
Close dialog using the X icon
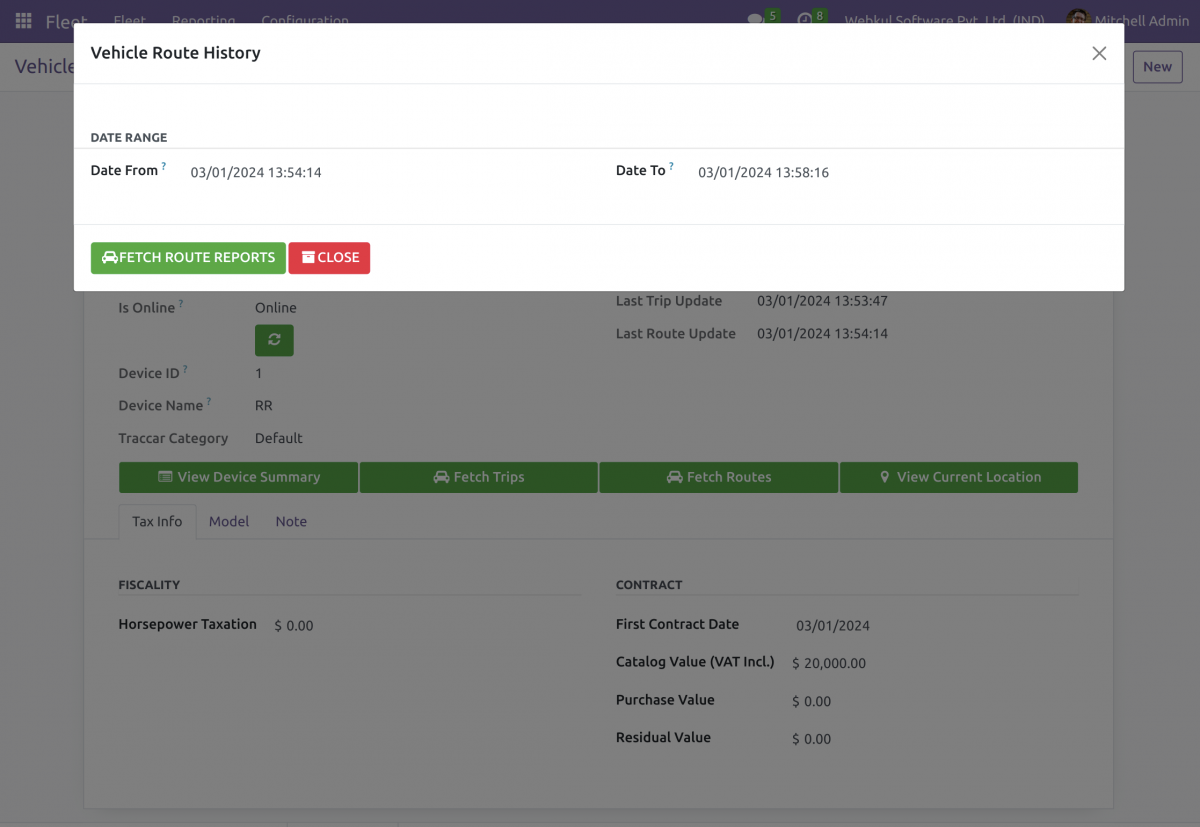tap(1099, 54)
